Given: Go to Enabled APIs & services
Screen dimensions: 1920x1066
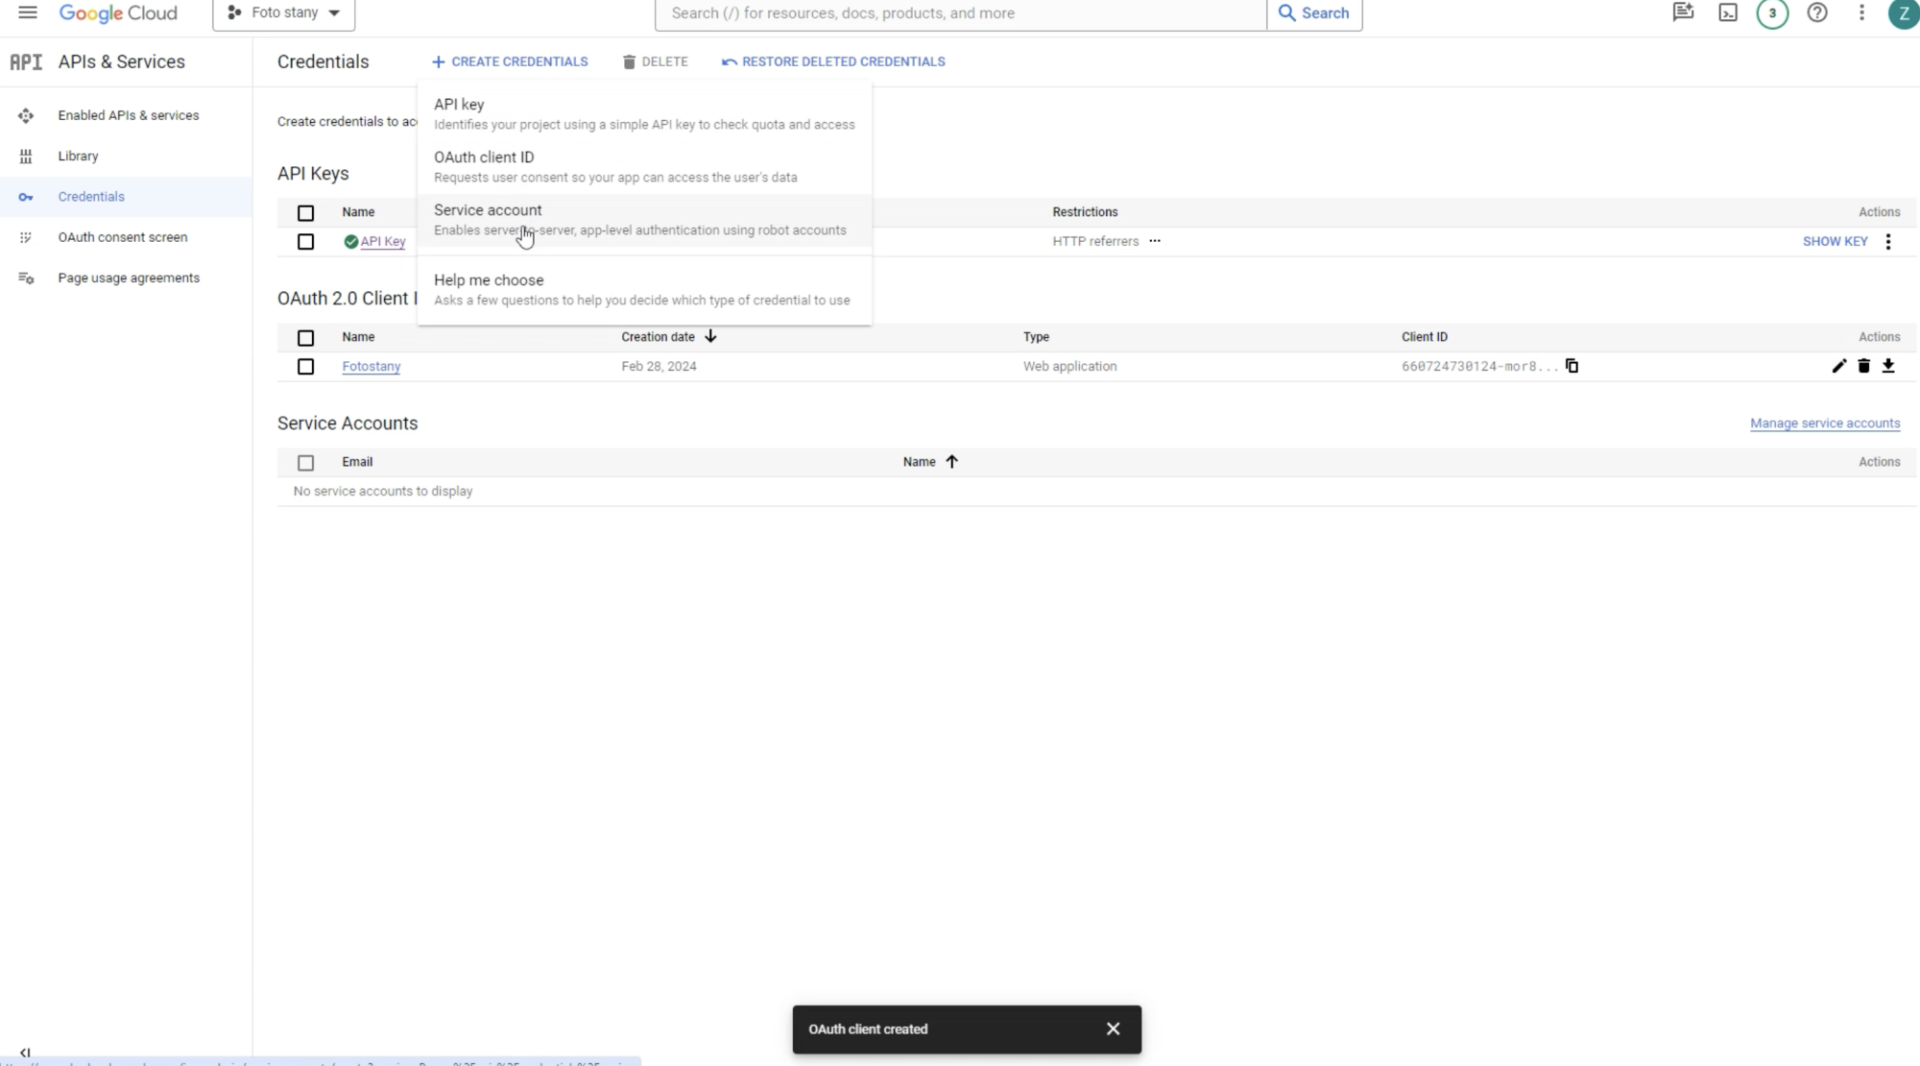Looking at the screenshot, I should tap(128, 115).
